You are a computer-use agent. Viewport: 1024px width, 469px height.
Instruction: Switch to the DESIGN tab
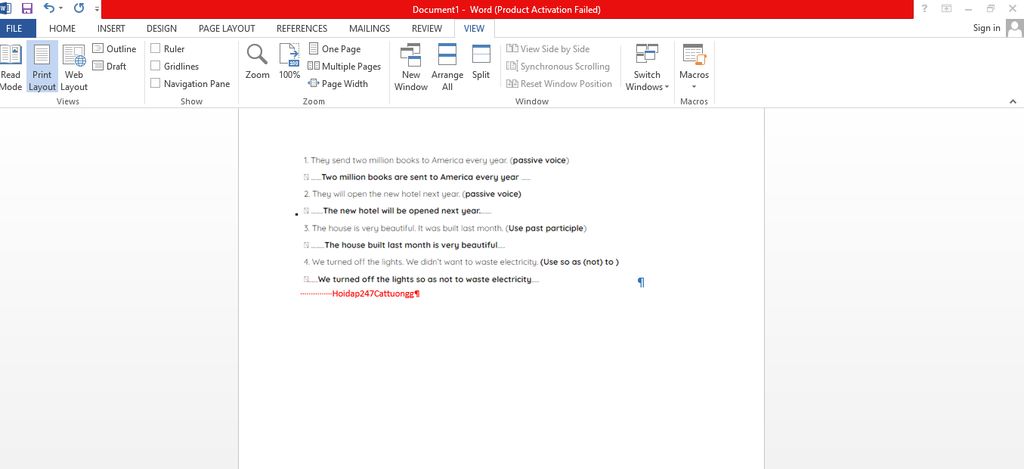161,29
